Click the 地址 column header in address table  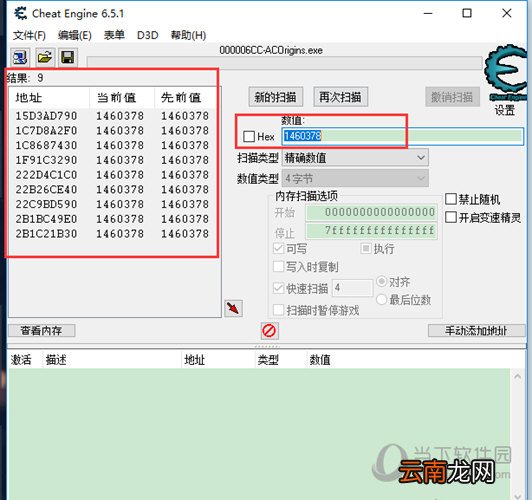(x=218, y=360)
